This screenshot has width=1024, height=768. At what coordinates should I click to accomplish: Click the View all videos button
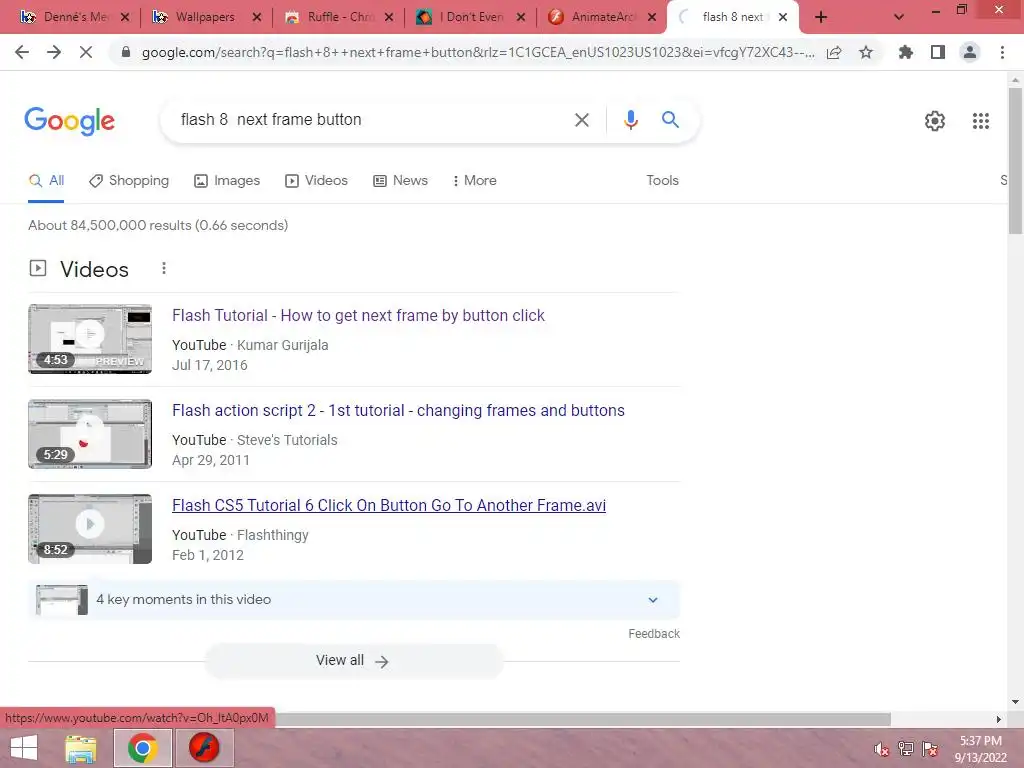pyautogui.click(x=353, y=661)
